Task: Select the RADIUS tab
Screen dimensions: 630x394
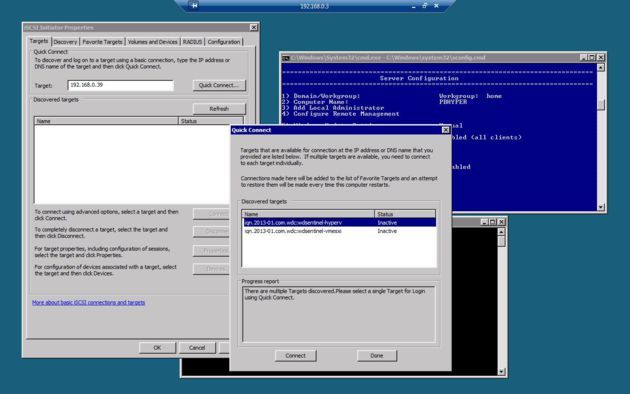Action: point(192,42)
